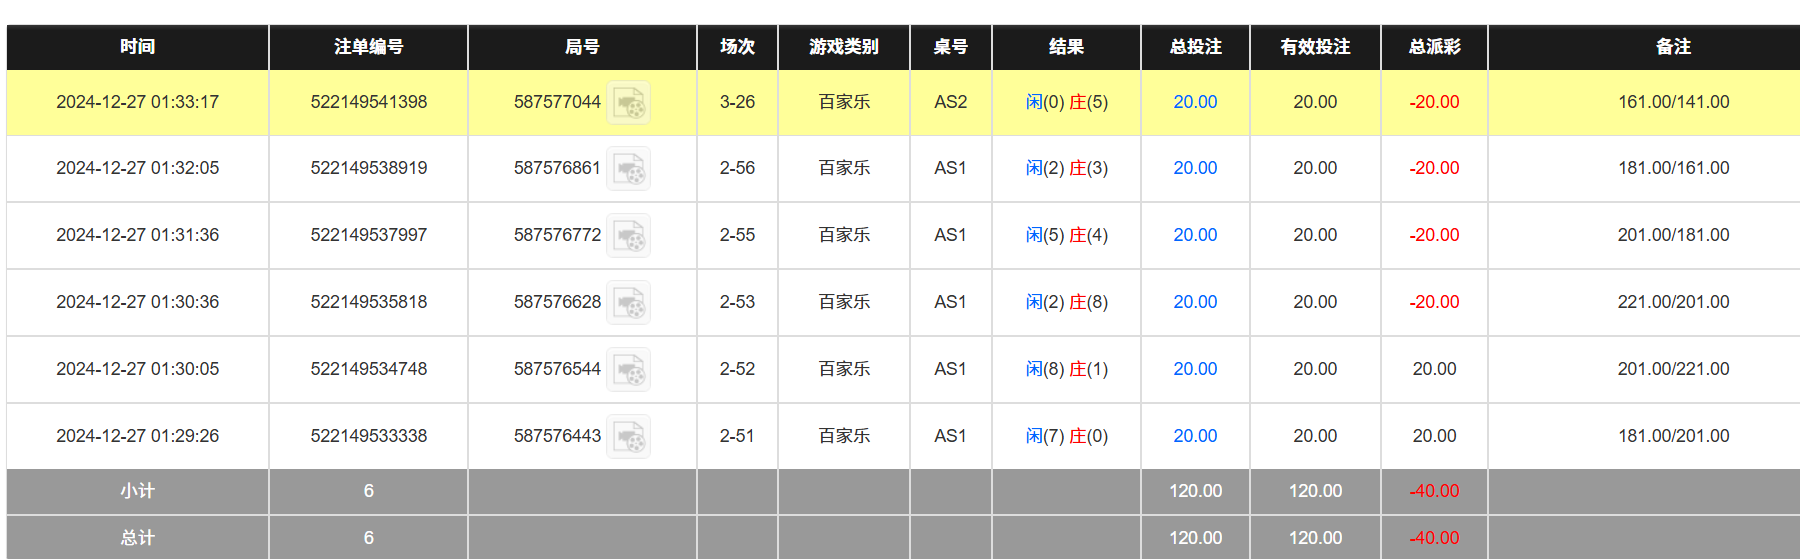Click replay icon next to 587576544
Screen dimensions: 1800x559
point(629,370)
